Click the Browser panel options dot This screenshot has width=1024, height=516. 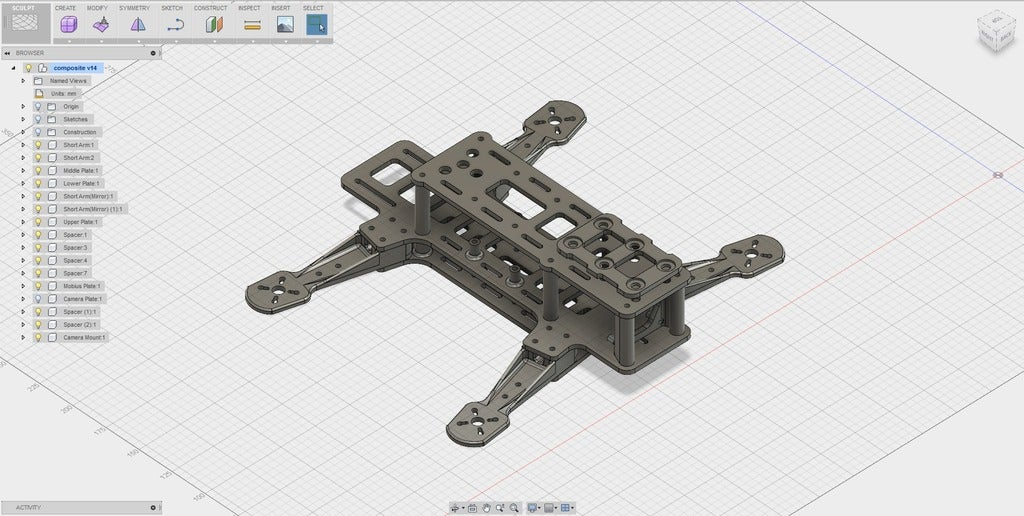tap(153, 53)
